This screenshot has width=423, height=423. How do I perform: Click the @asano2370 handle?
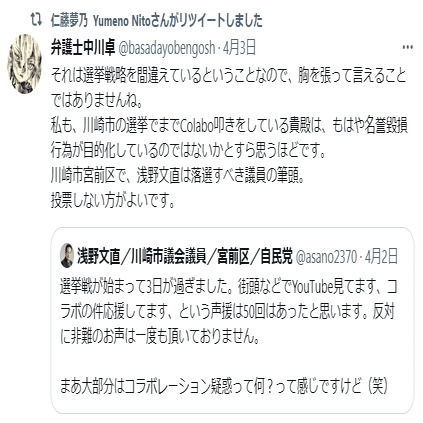[x=326, y=257]
